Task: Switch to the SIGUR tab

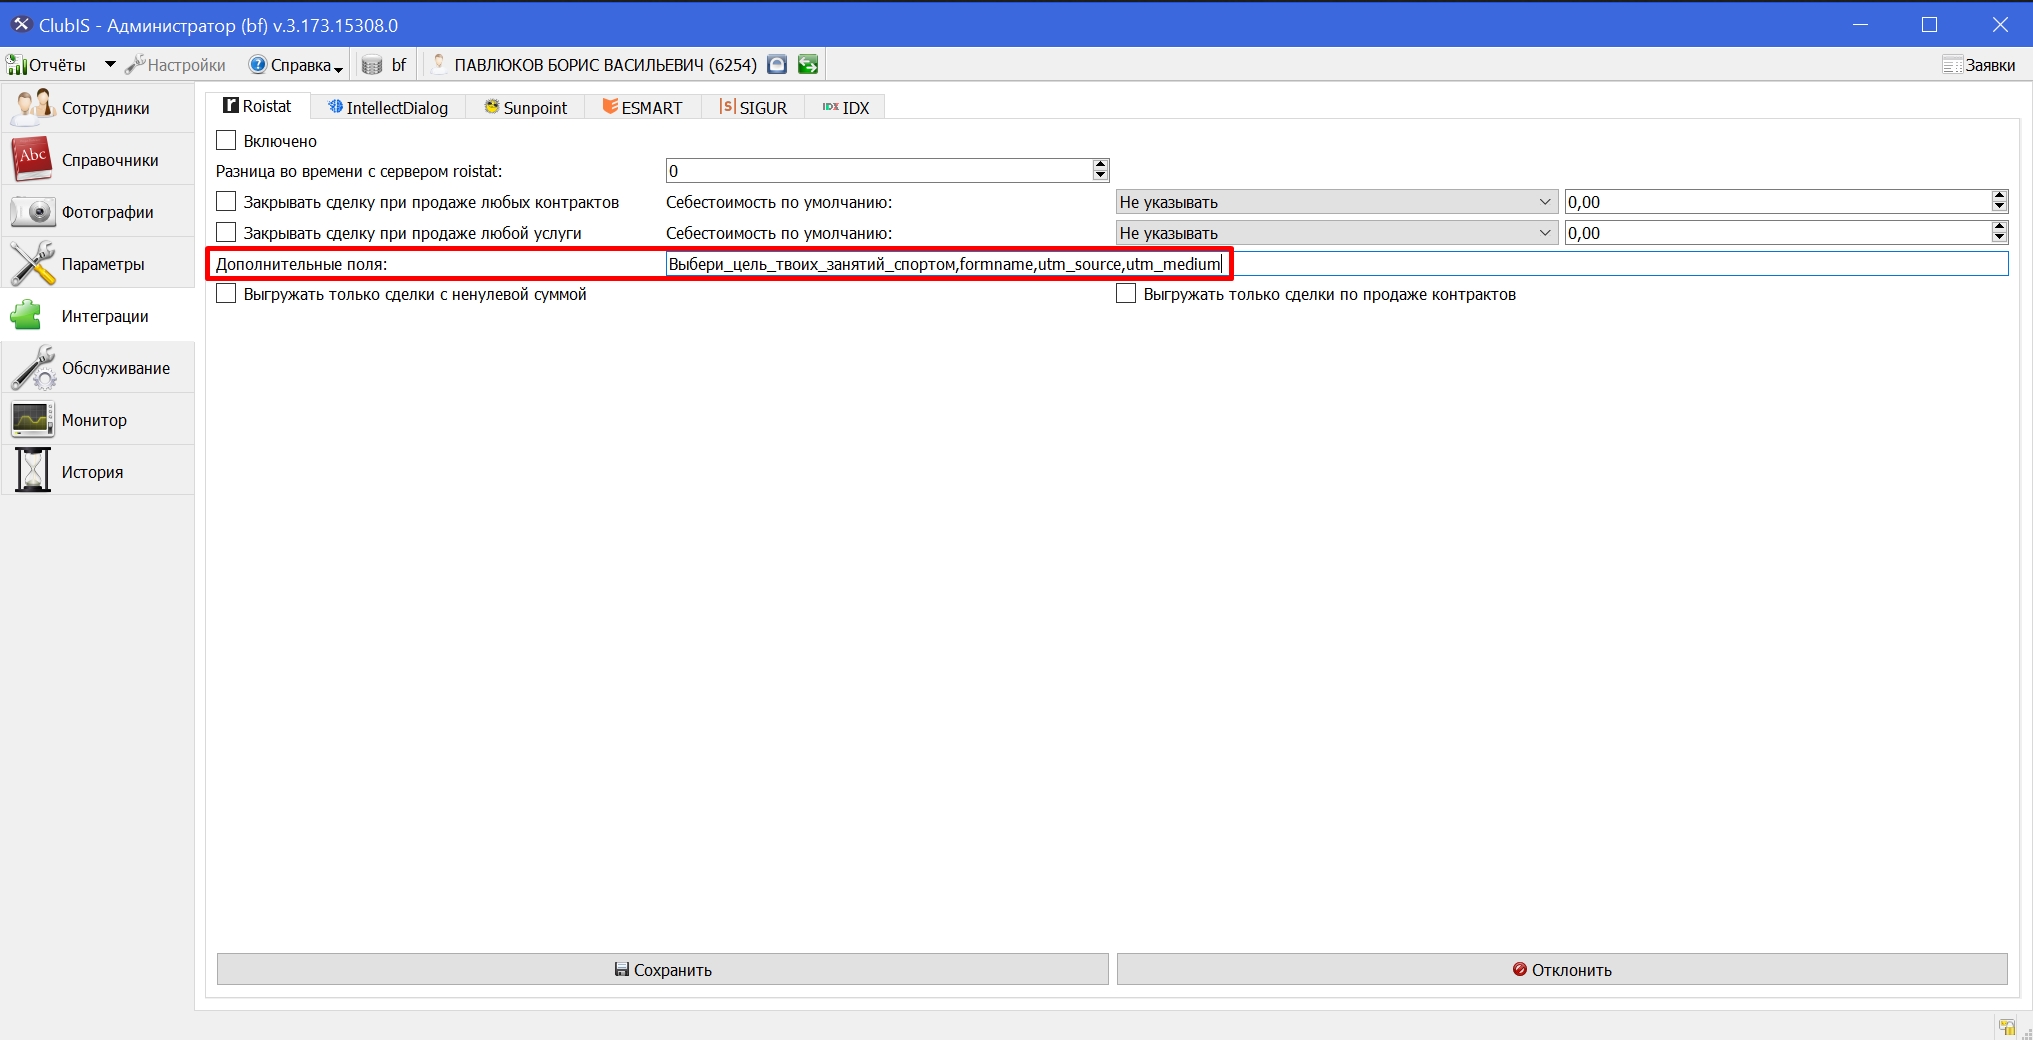Action: [753, 107]
